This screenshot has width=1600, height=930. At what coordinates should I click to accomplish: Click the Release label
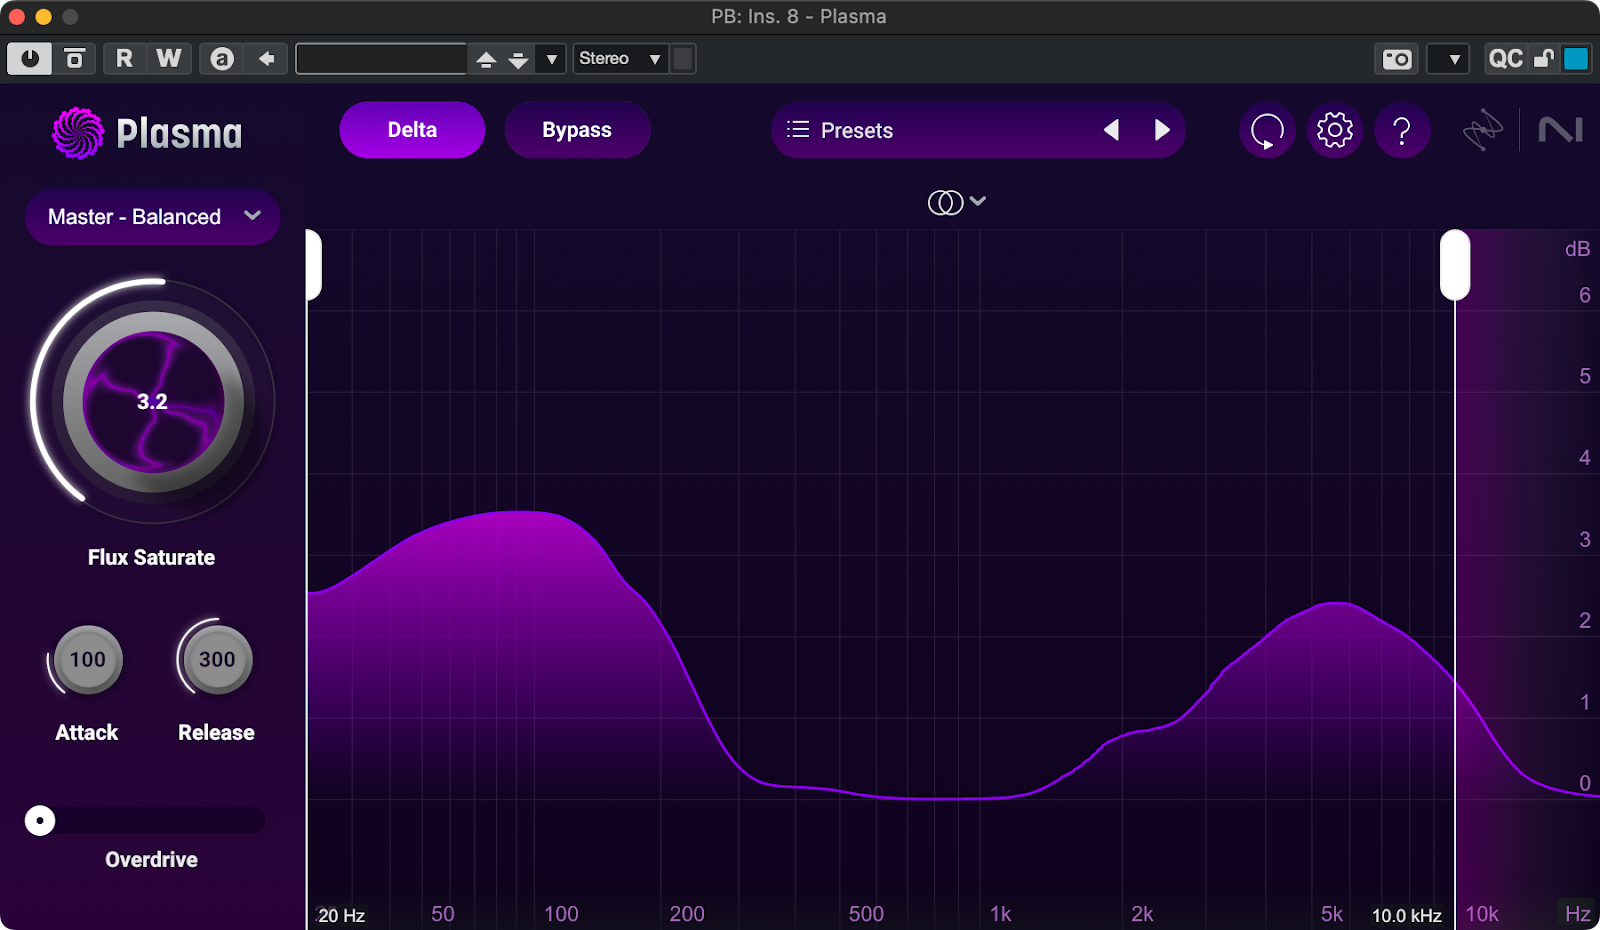(x=216, y=733)
